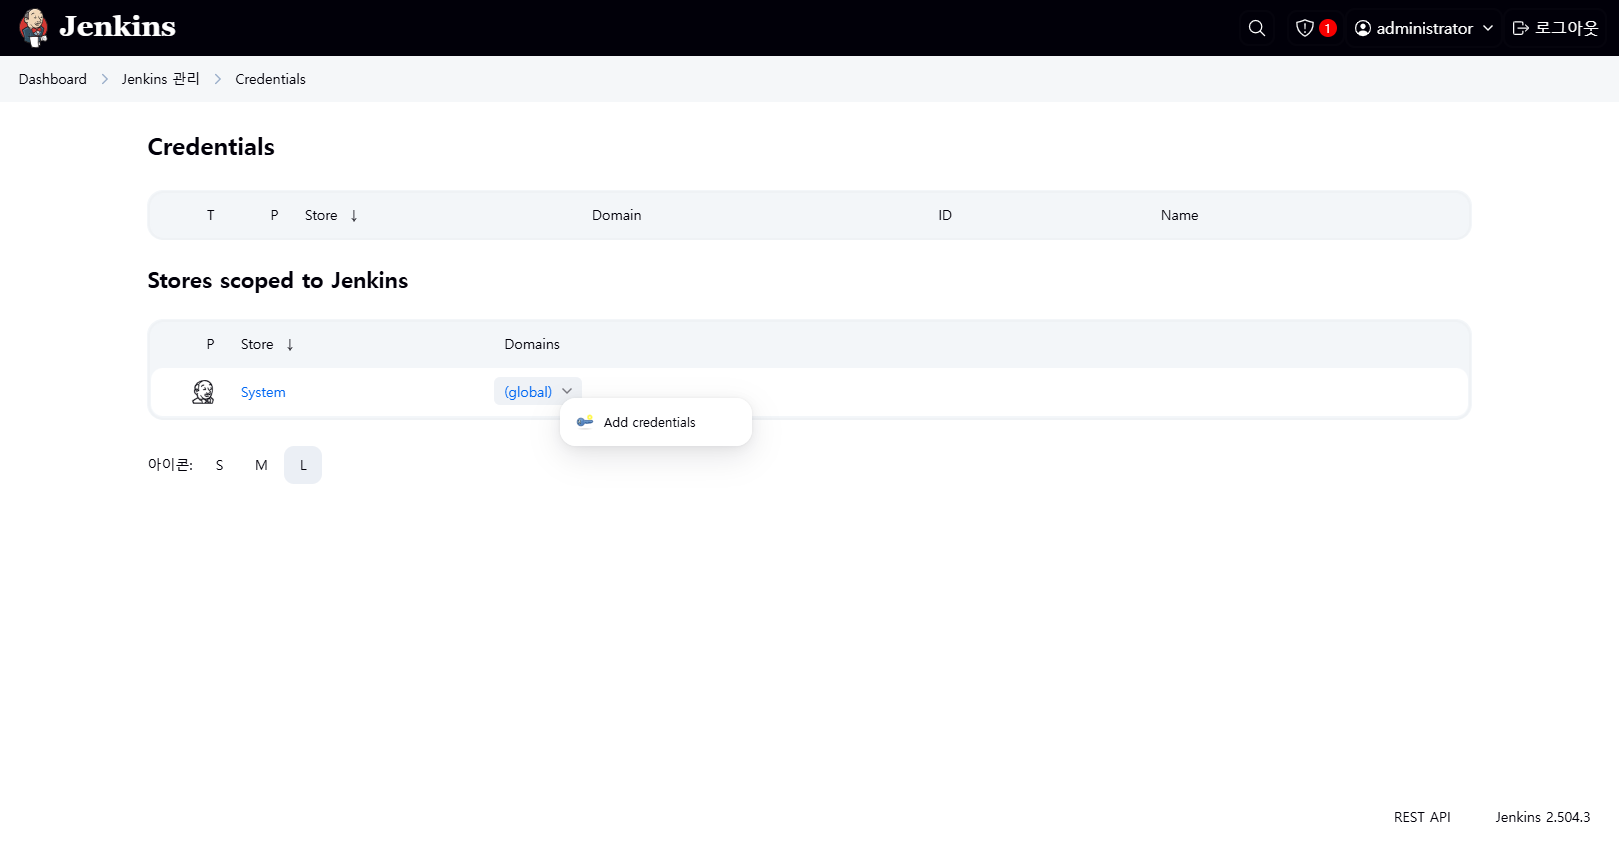Click the P header in Credentials table
Viewport: 1619px width, 848px height.
click(274, 215)
